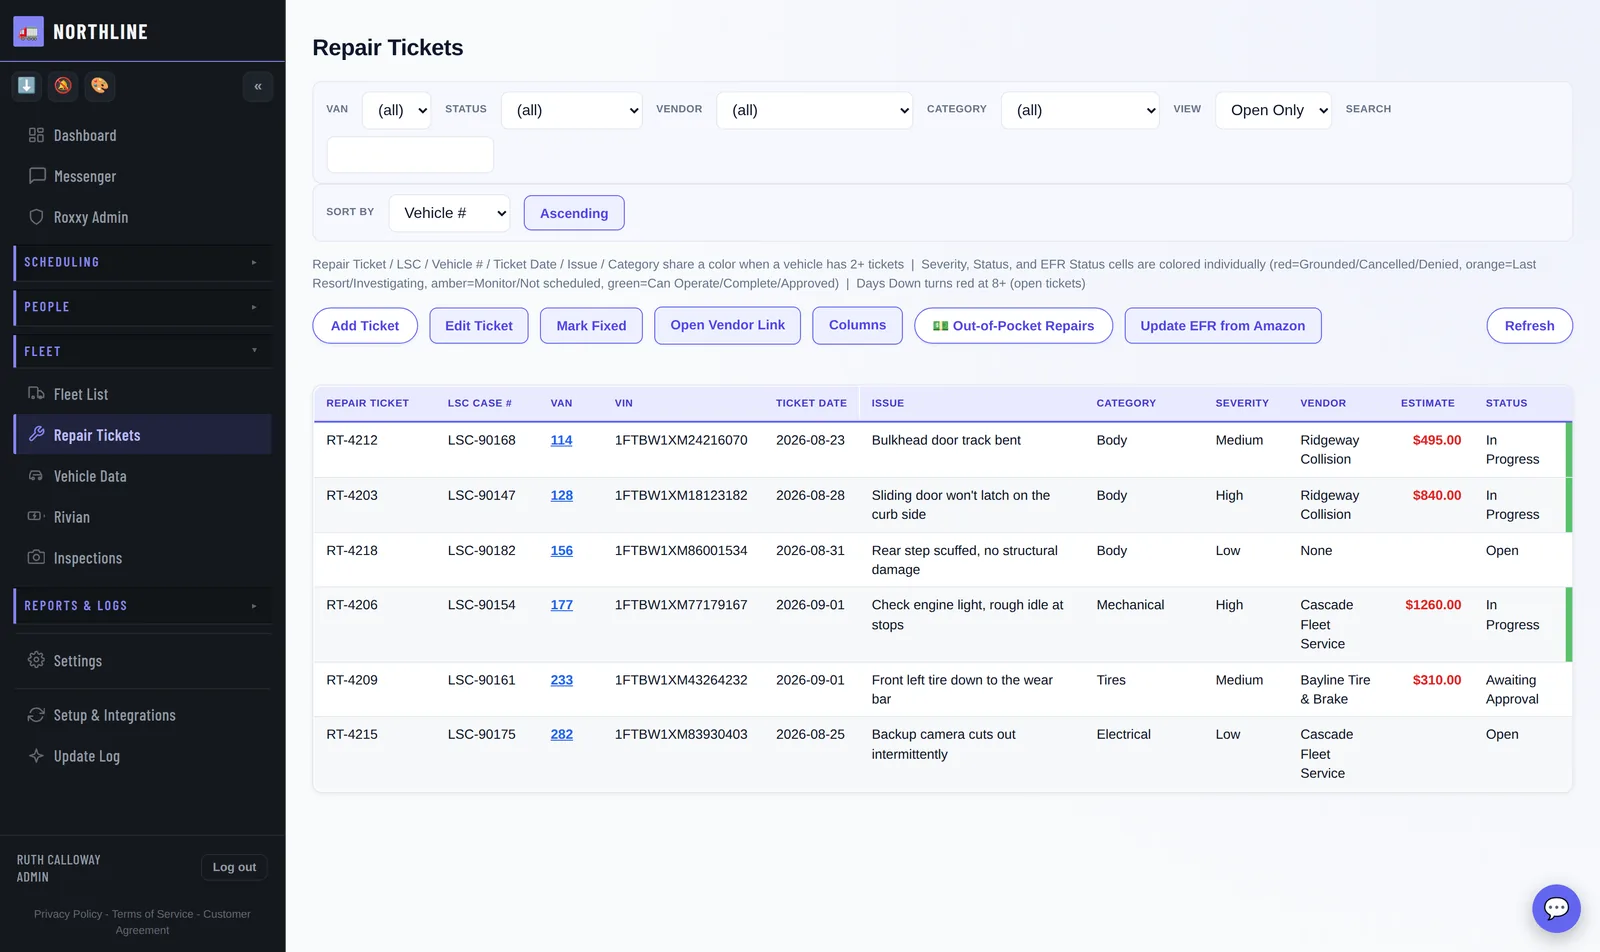Open the View dropdown showing Open Only
The height and width of the screenshot is (952, 1600).
click(x=1273, y=110)
